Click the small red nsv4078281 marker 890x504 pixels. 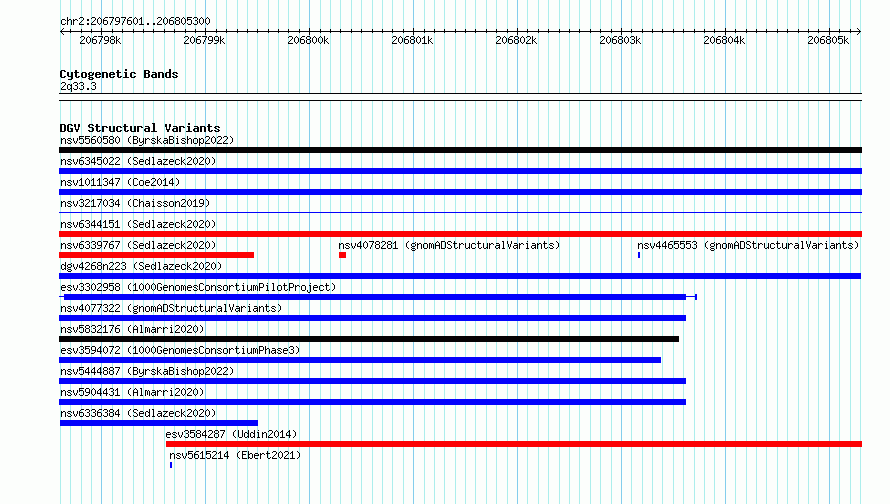click(x=342, y=255)
